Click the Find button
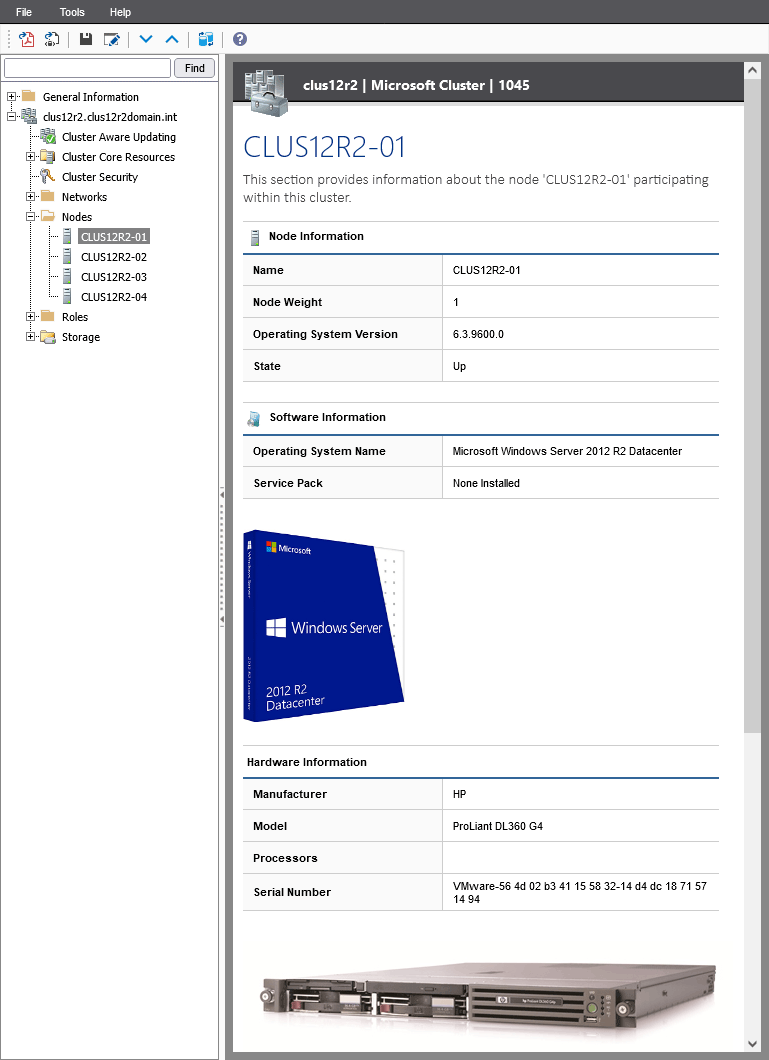769x1060 pixels. pyautogui.click(x=195, y=68)
